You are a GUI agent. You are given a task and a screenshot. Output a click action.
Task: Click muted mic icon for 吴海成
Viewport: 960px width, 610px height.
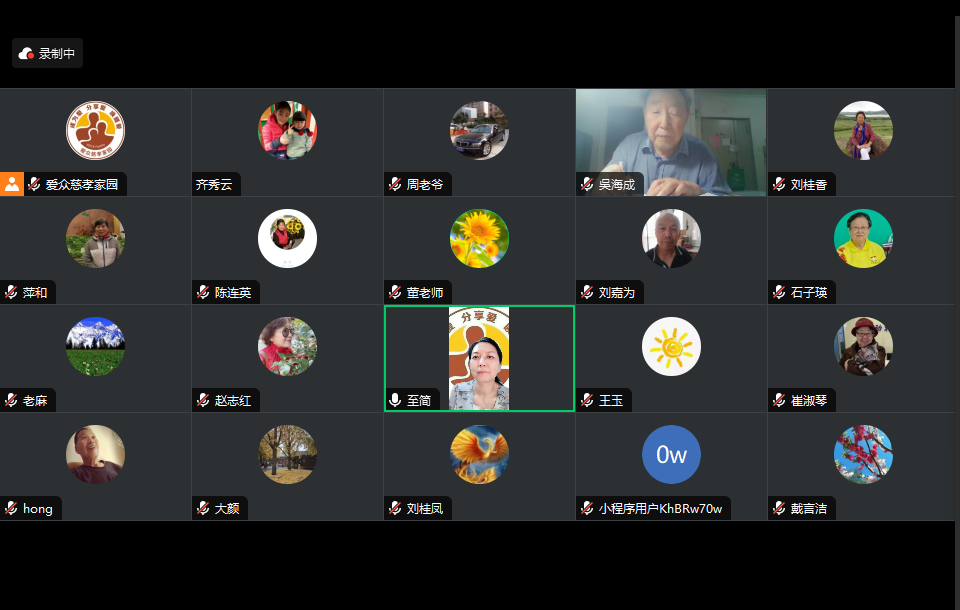[587, 184]
